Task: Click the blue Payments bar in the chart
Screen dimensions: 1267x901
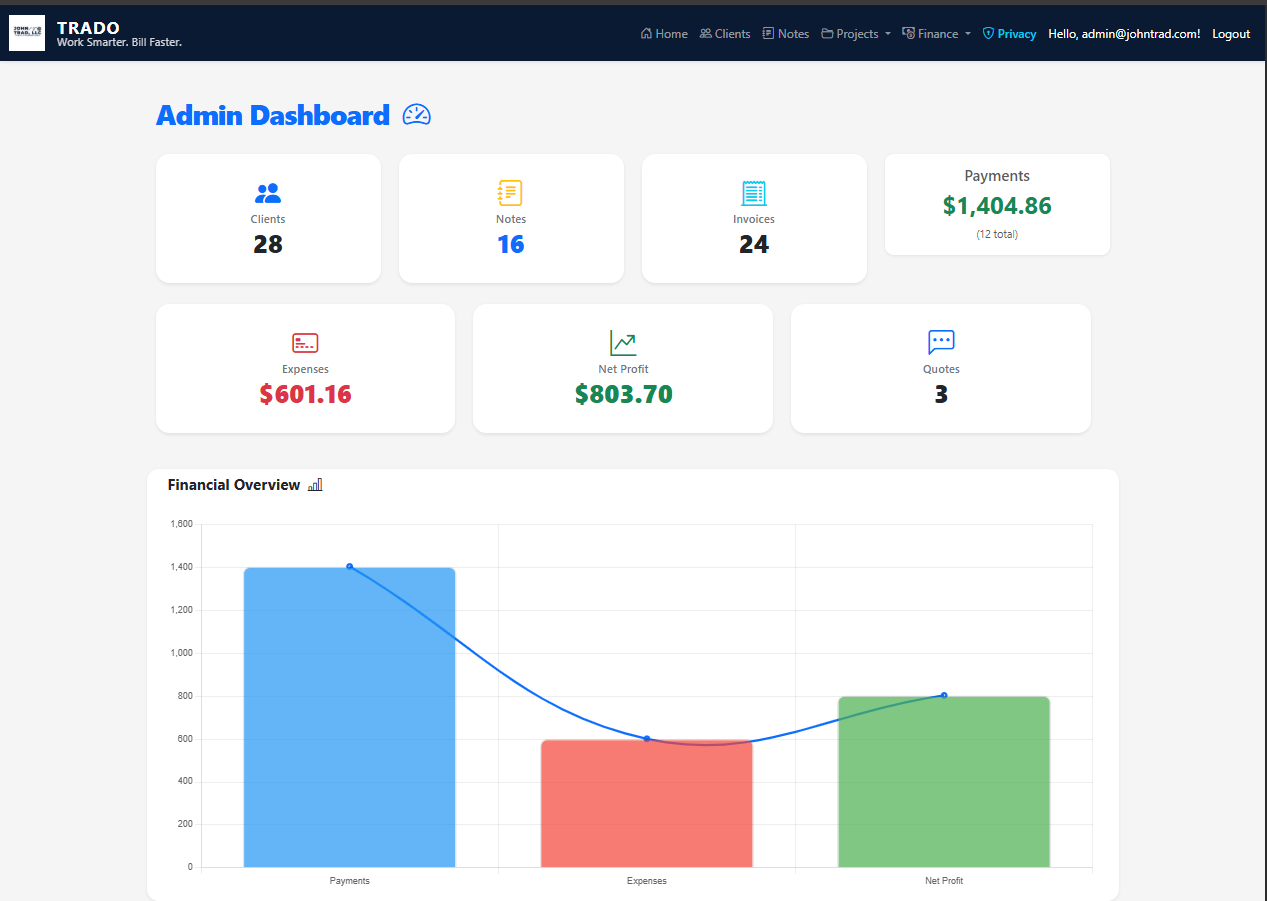Action: tap(348, 717)
